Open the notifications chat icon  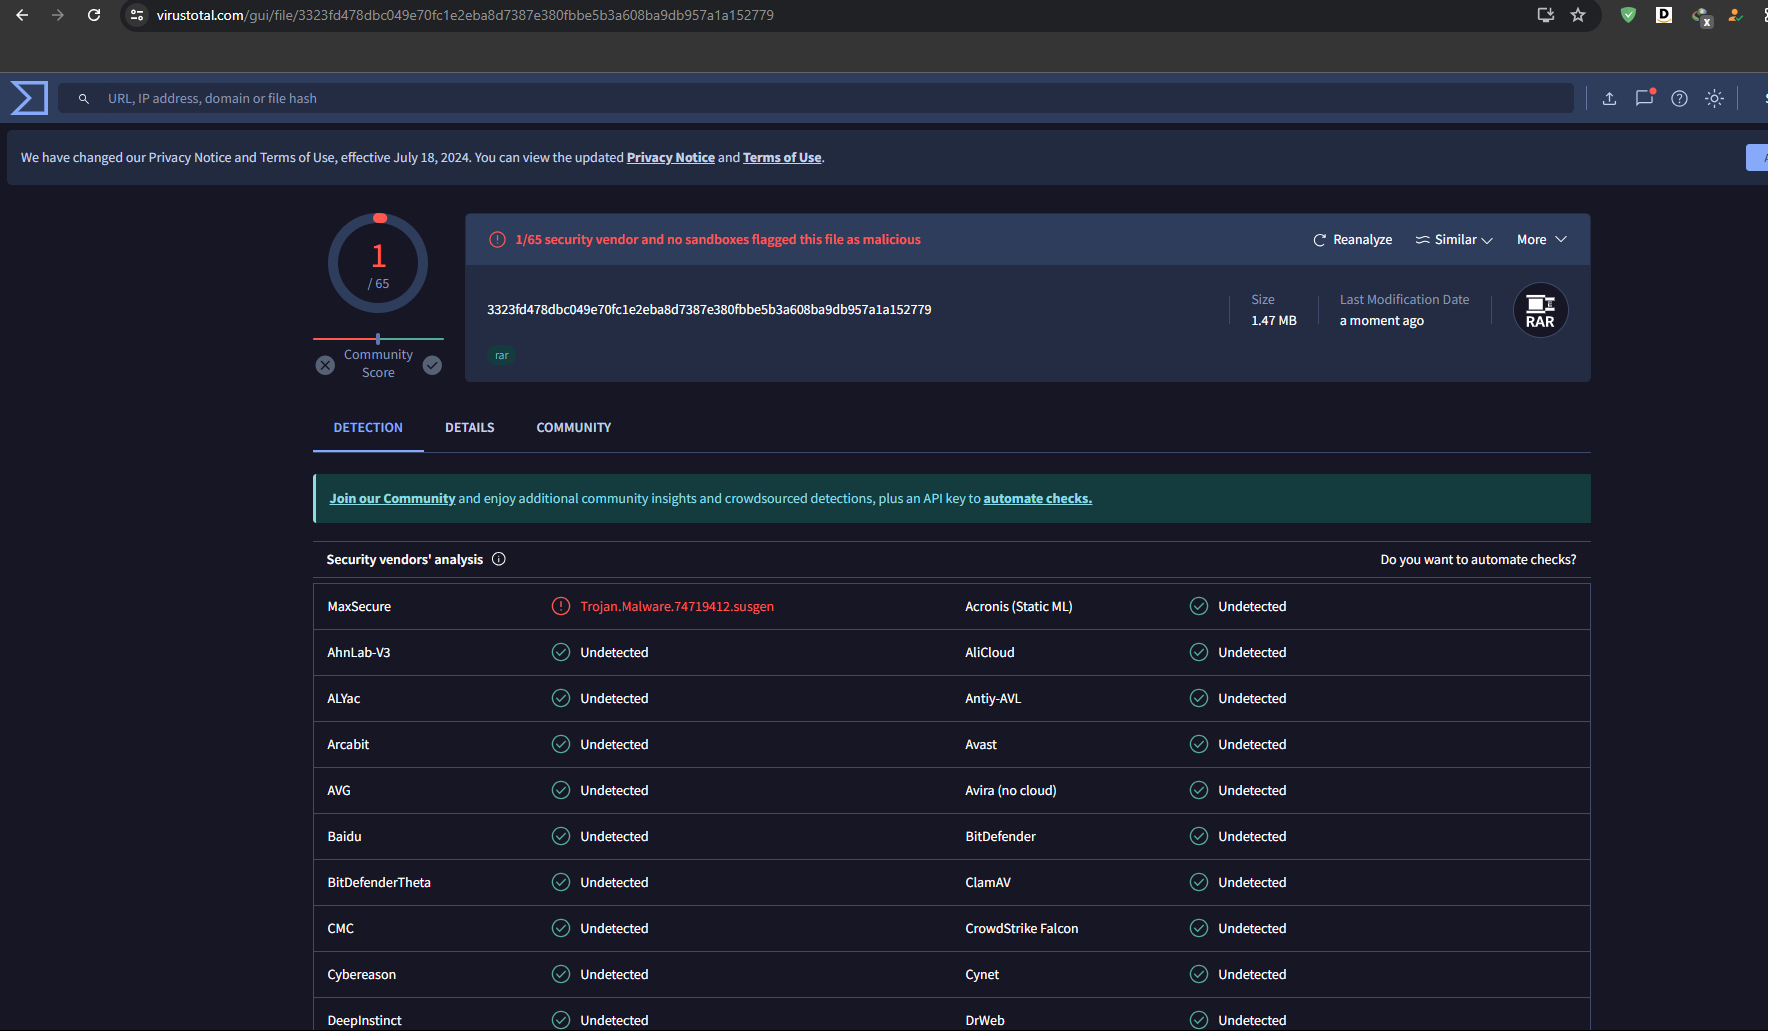pos(1644,98)
